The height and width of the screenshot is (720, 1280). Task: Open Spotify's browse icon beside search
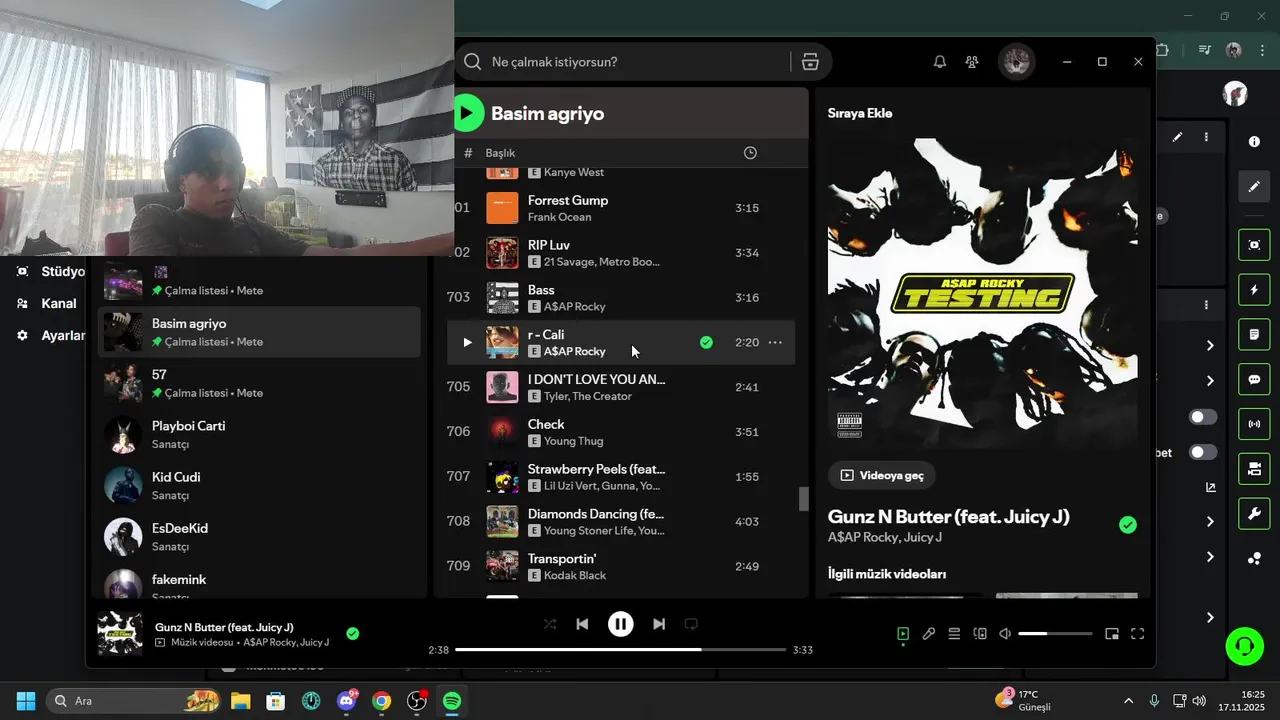[810, 62]
